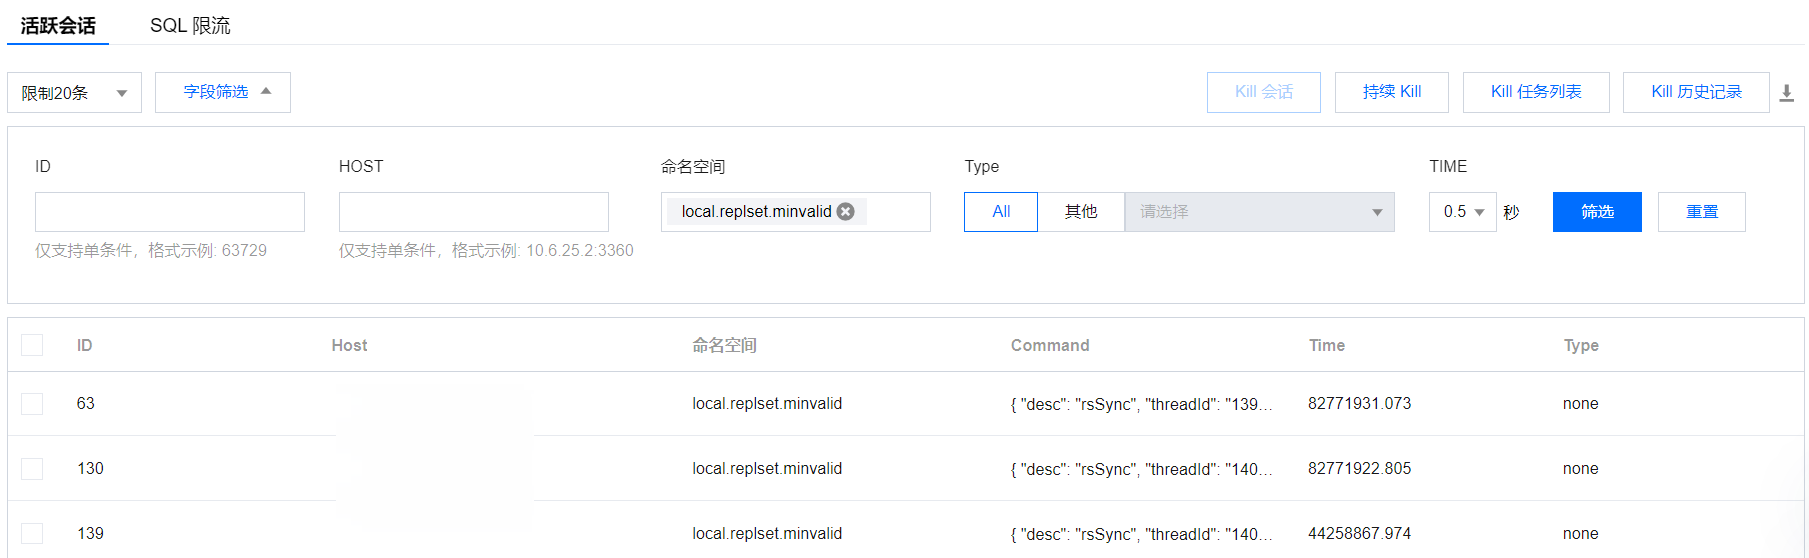Viewport: 1809px width, 558px height.
Task: Select the All type option
Action: pos(1001,212)
